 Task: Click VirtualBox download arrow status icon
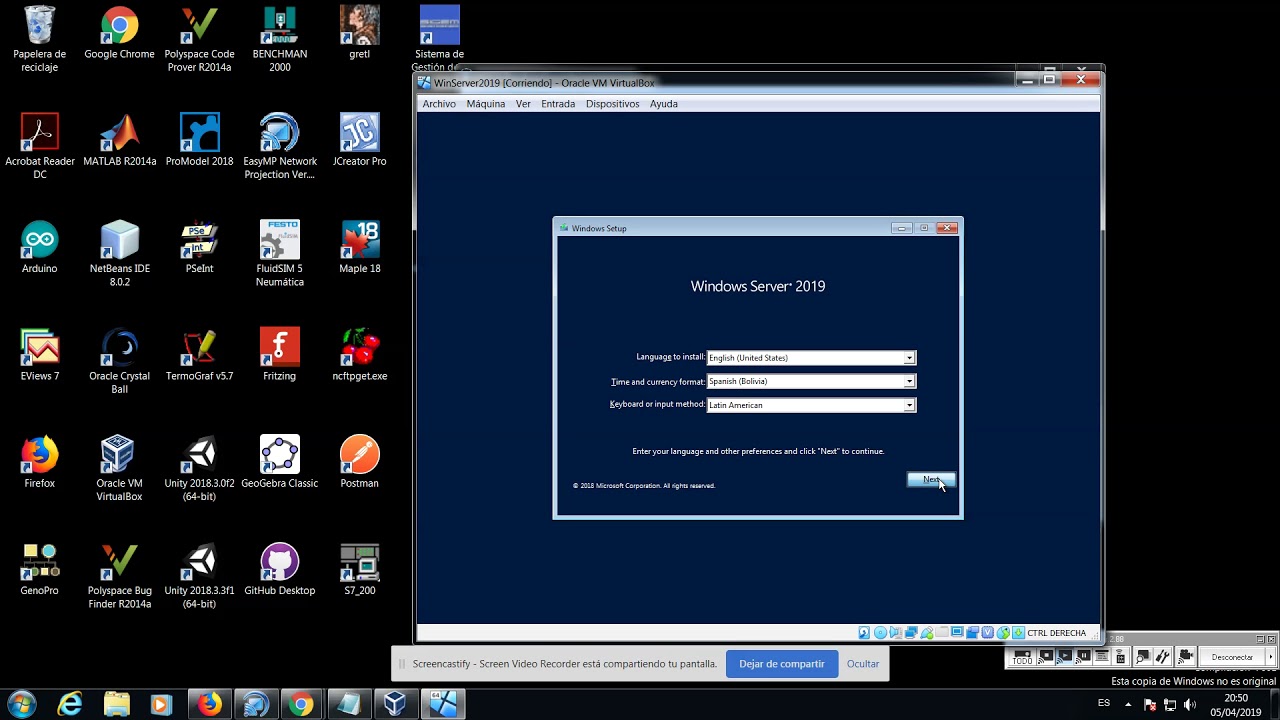1018,633
